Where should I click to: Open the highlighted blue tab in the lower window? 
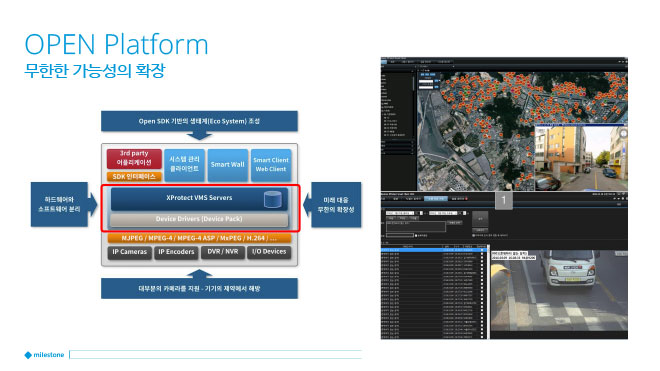tap(436, 198)
